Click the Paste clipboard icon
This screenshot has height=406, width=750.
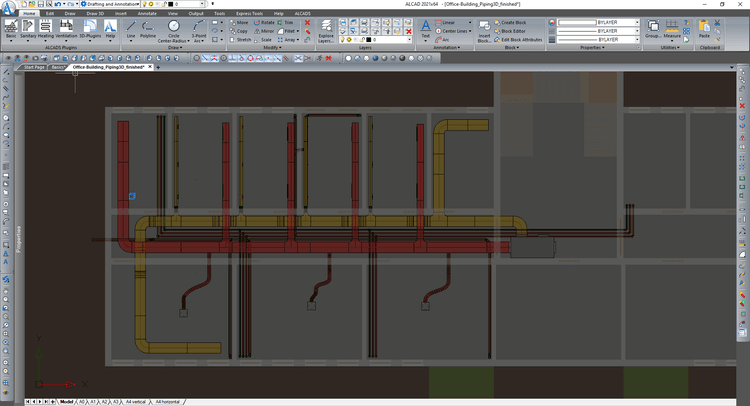[704, 29]
